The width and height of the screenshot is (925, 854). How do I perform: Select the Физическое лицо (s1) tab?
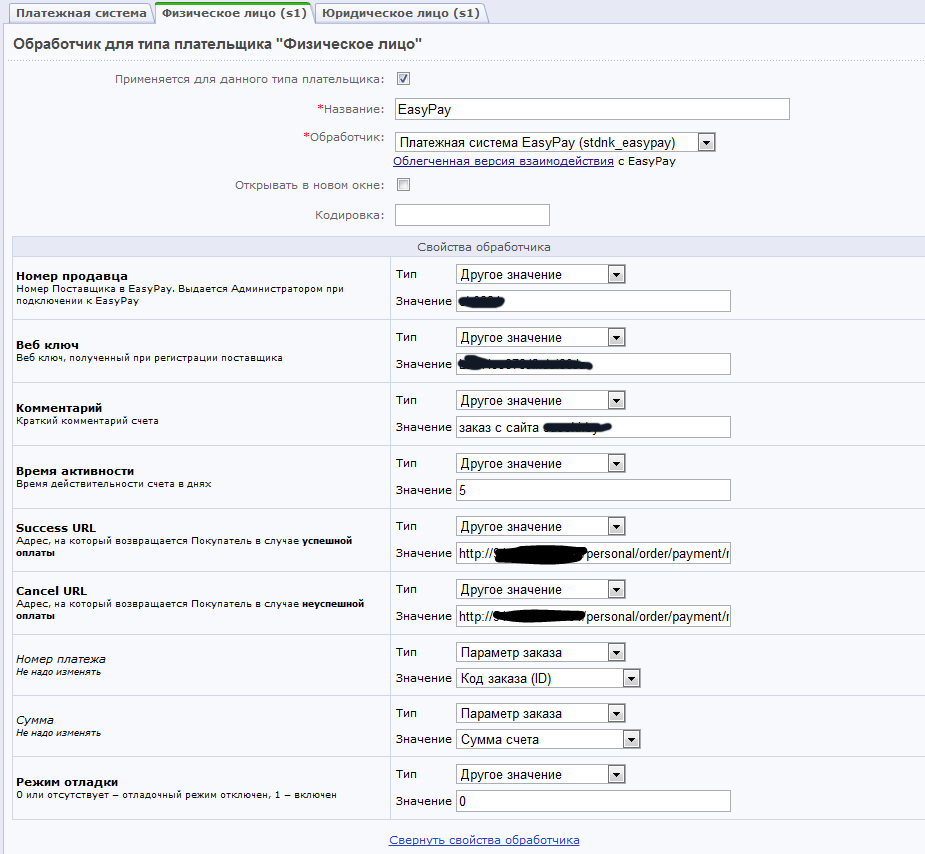pyautogui.click(x=234, y=12)
